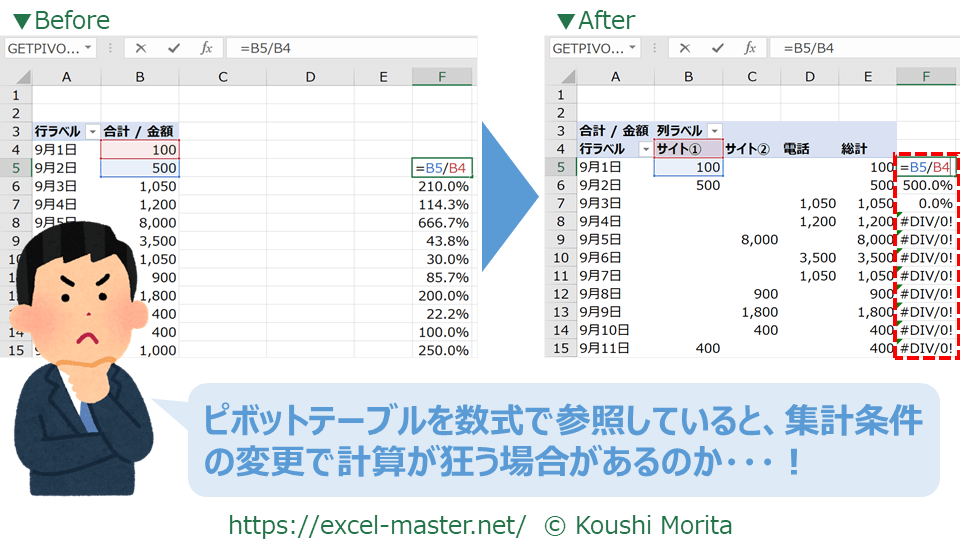Expand the Name Box dropdown in the Before panel
960x540 pixels.
point(89,48)
